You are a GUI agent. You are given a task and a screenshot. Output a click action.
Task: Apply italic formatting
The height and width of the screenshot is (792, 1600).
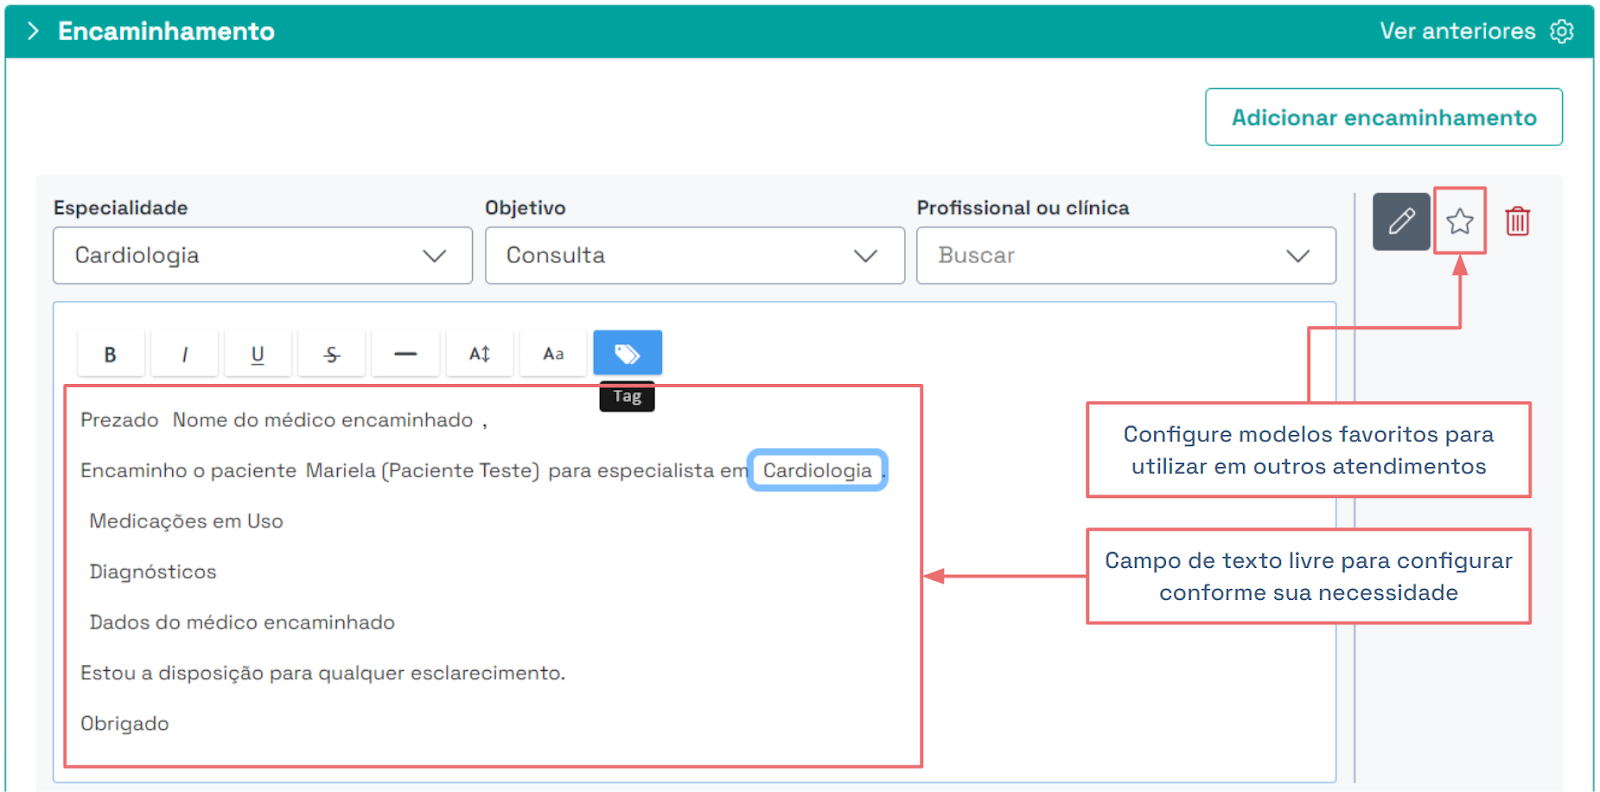tap(184, 354)
